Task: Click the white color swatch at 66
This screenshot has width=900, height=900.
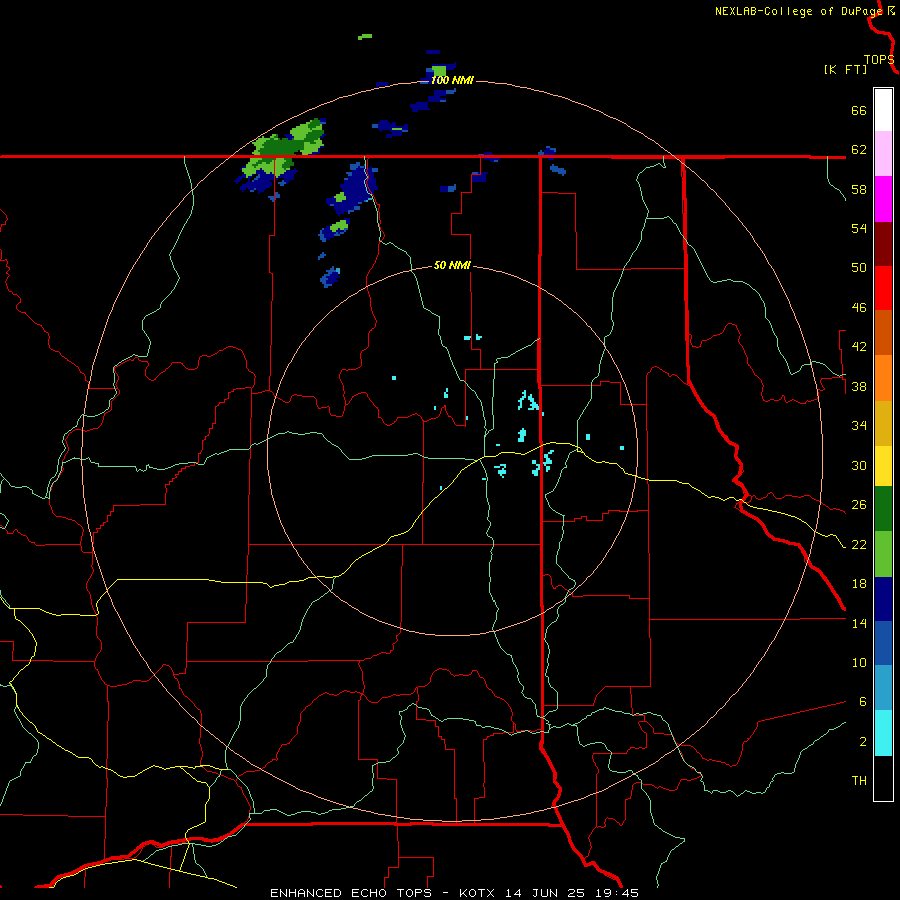Action: tap(883, 110)
